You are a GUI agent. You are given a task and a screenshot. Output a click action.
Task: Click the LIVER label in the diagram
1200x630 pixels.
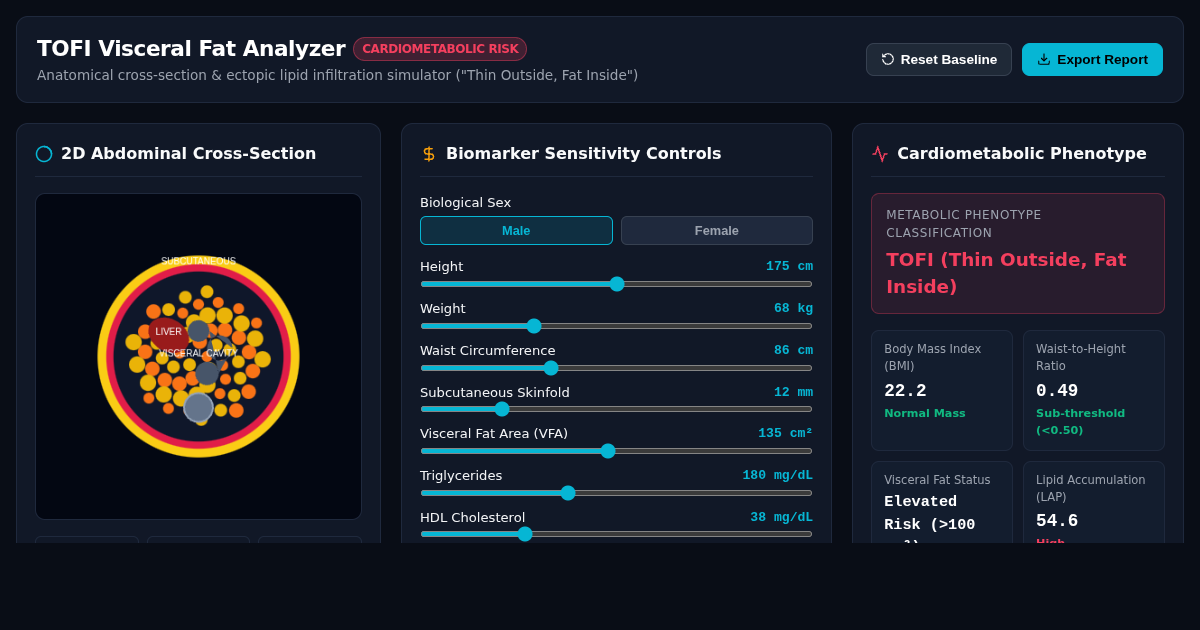pos(168,332)
